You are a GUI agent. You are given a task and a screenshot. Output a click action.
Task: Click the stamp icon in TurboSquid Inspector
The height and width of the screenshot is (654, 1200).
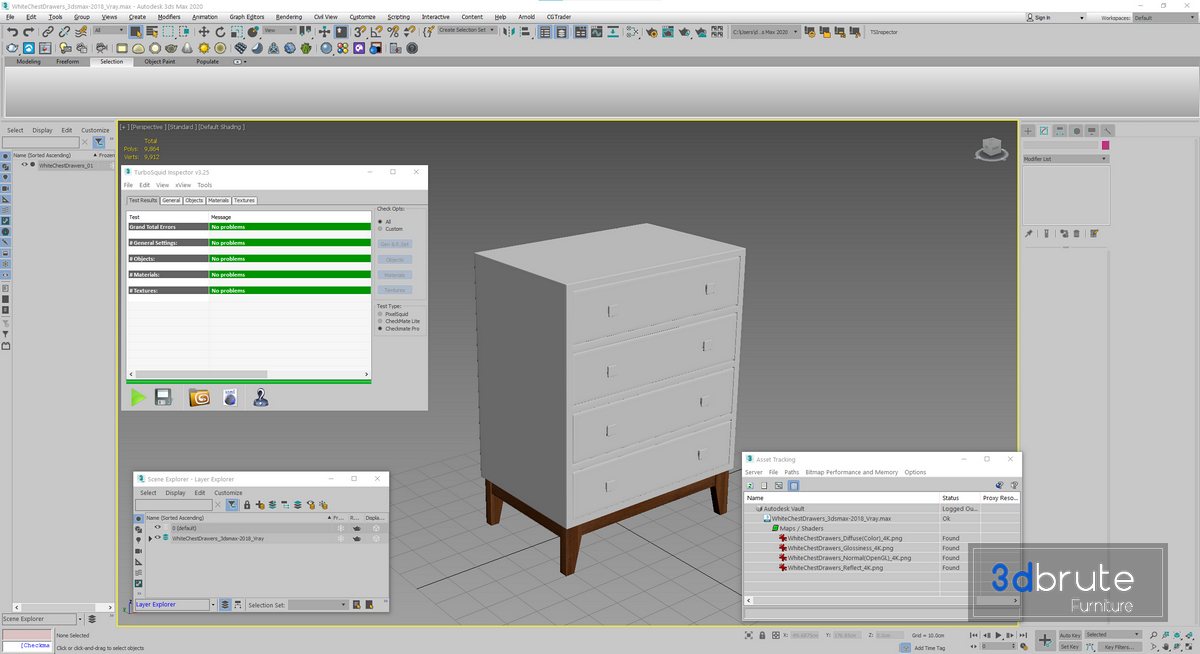[x=260, y=397]
